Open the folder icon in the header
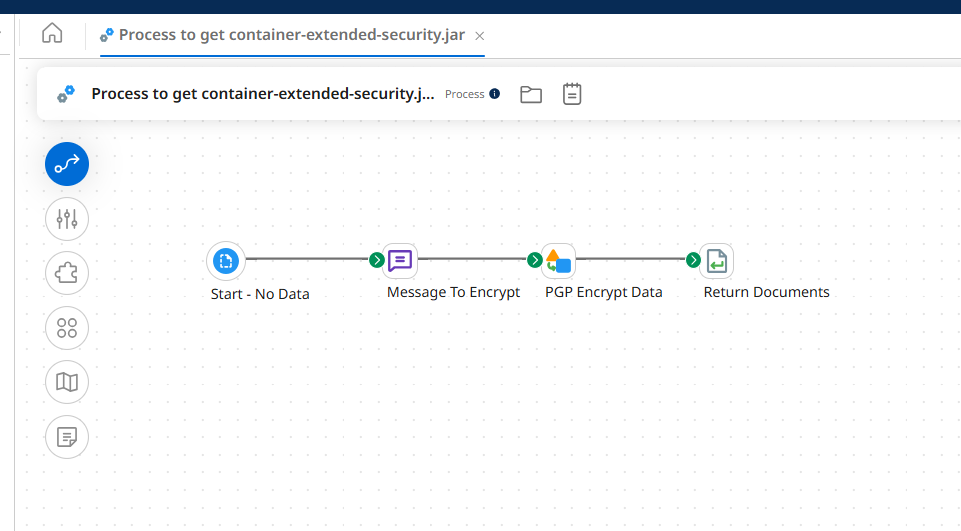 (x=531, y=94)
